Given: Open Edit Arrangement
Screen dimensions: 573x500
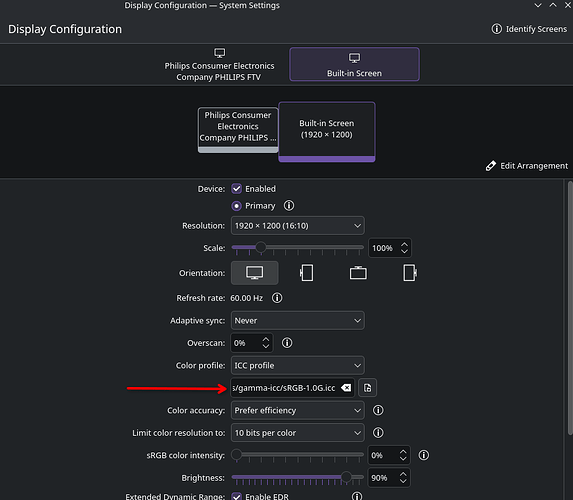Looking at the screenshot, I should [527, 166].
